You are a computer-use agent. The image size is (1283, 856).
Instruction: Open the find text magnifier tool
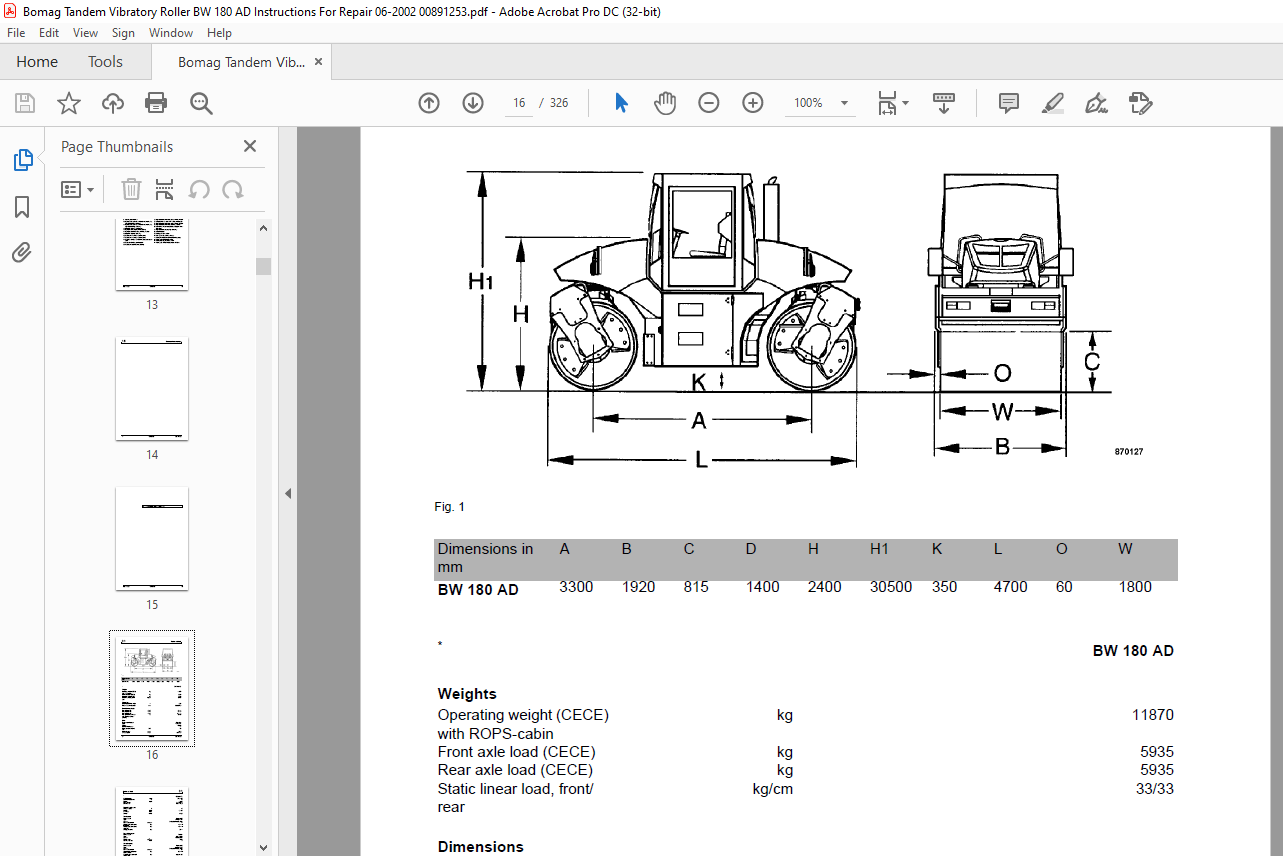coord(201,103)
